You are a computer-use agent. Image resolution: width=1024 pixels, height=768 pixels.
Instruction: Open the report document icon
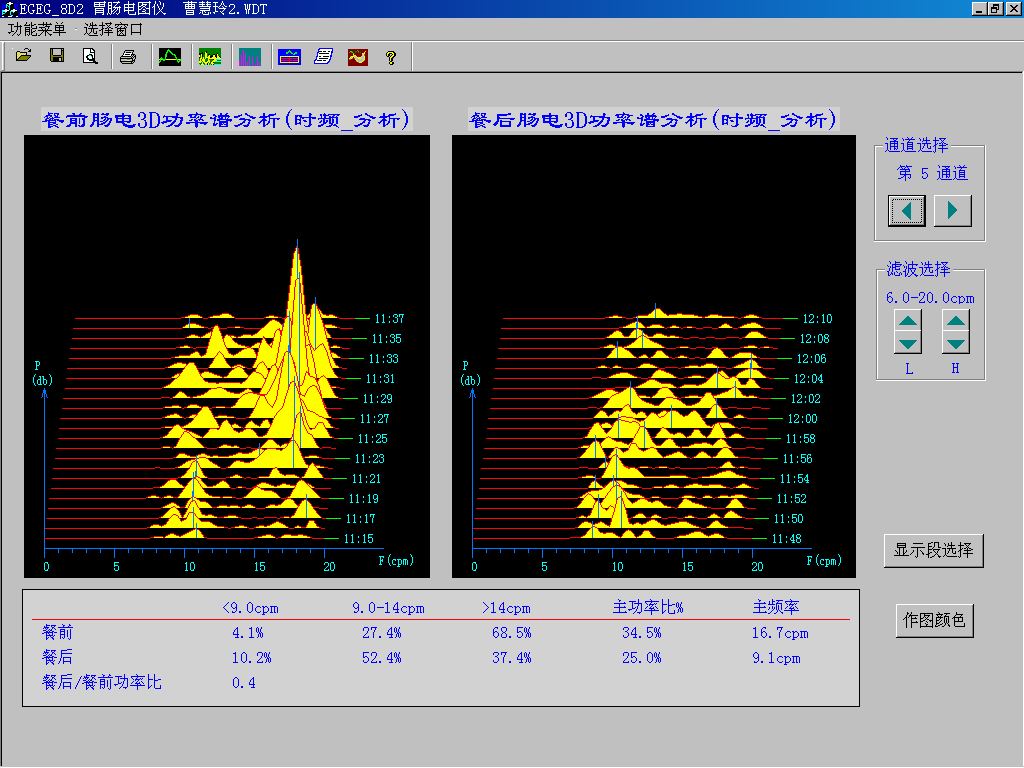point(323,57)
